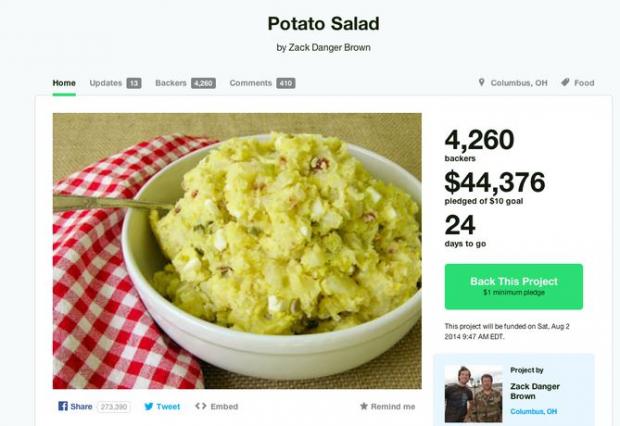Click Columbus, OH link under creator name
Screen dimensions: 620x426
click(533, 411)
